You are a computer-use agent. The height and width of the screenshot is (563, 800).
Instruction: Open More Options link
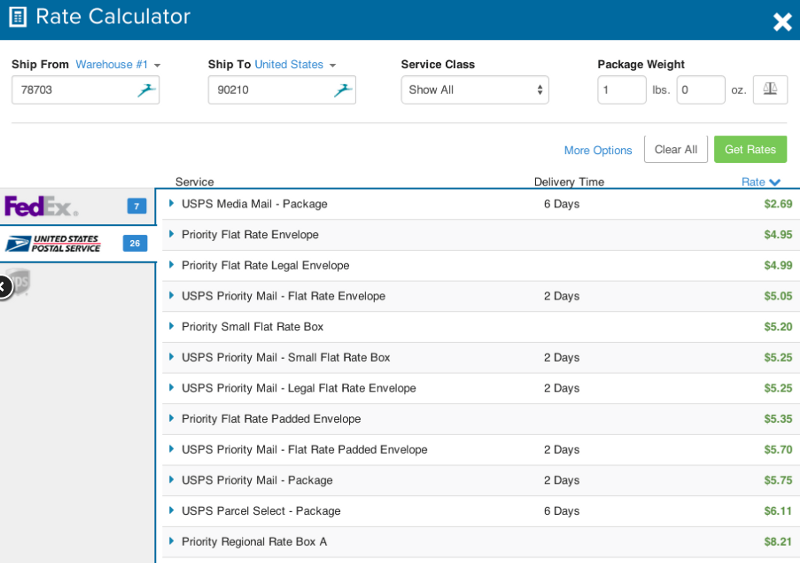pos(598,150)
